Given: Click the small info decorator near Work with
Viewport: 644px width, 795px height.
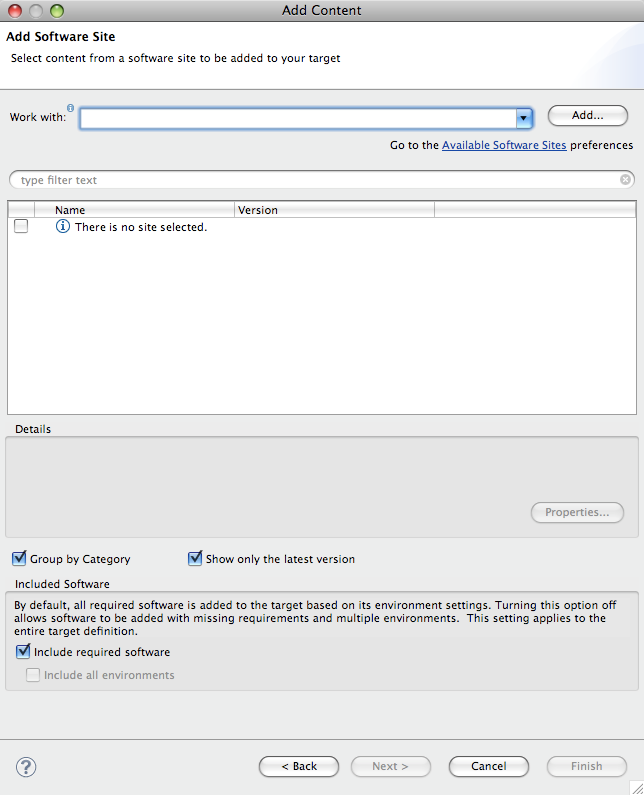Looking at the screenshot, I should coord(71,108).
